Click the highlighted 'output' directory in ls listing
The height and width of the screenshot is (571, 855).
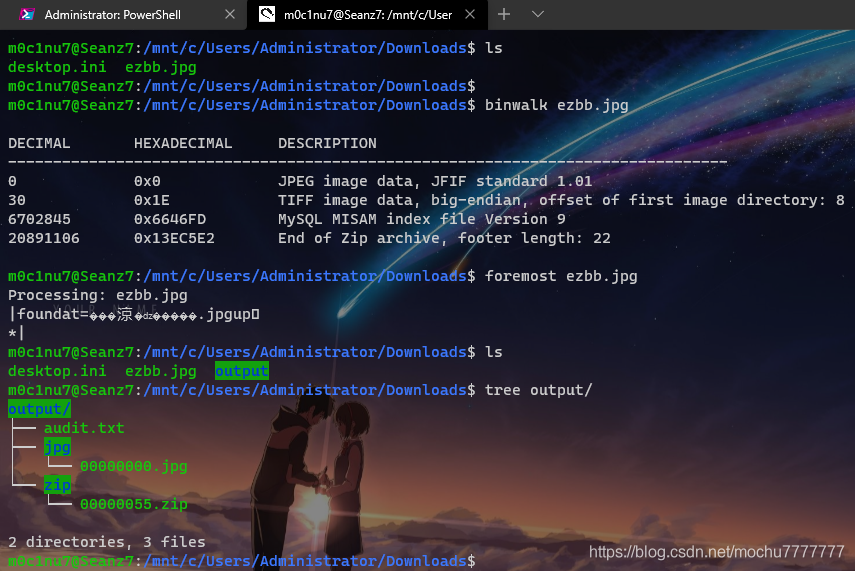[242, 371]
